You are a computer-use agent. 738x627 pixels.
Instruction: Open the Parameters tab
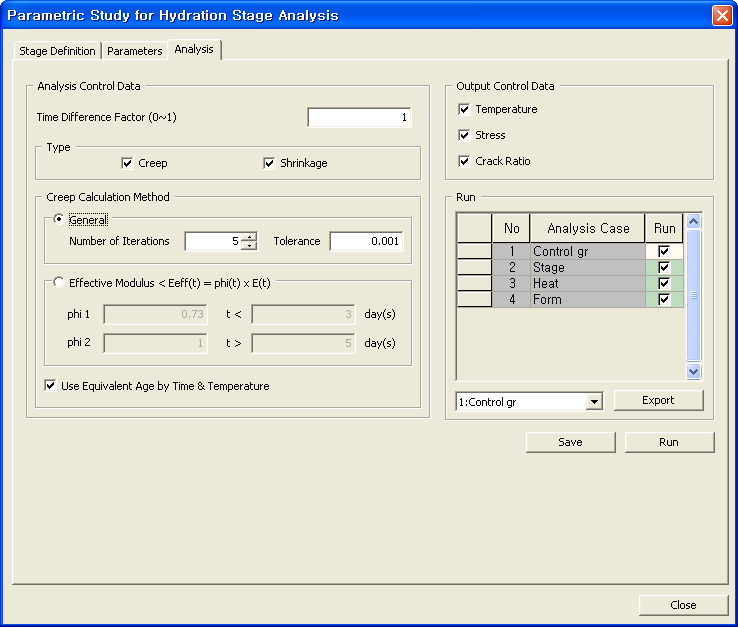point(134,51)
